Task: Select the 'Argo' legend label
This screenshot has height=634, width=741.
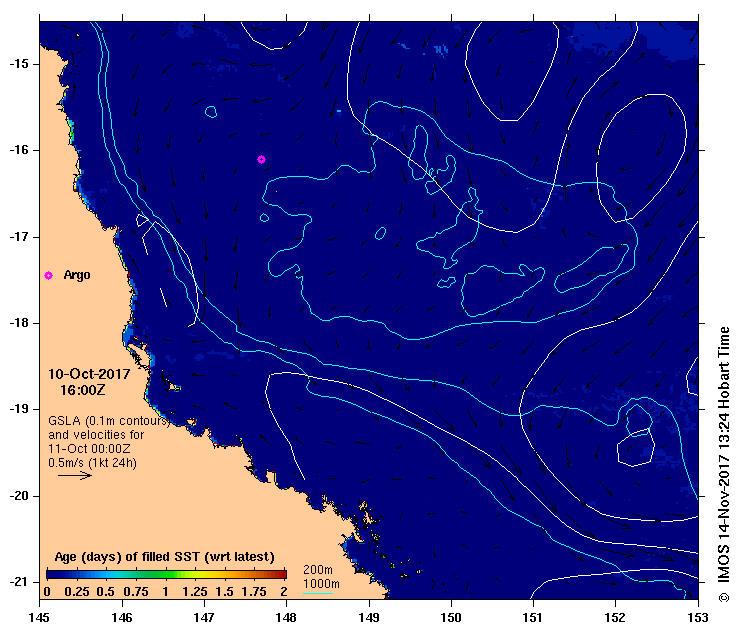Action: coord(77,275)
